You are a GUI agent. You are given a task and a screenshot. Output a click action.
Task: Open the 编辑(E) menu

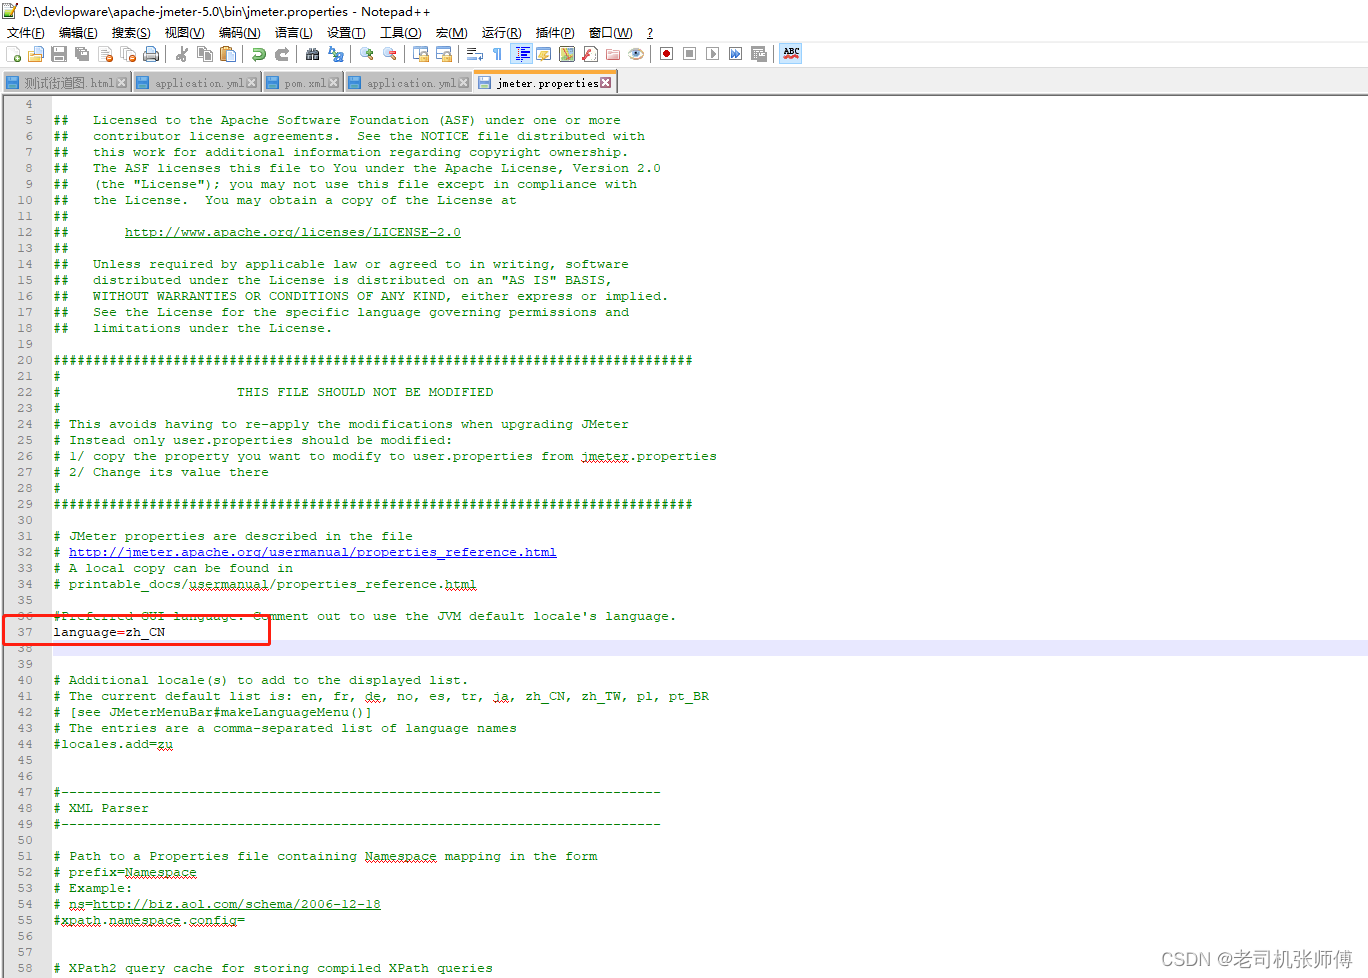(x=78, y=33)
